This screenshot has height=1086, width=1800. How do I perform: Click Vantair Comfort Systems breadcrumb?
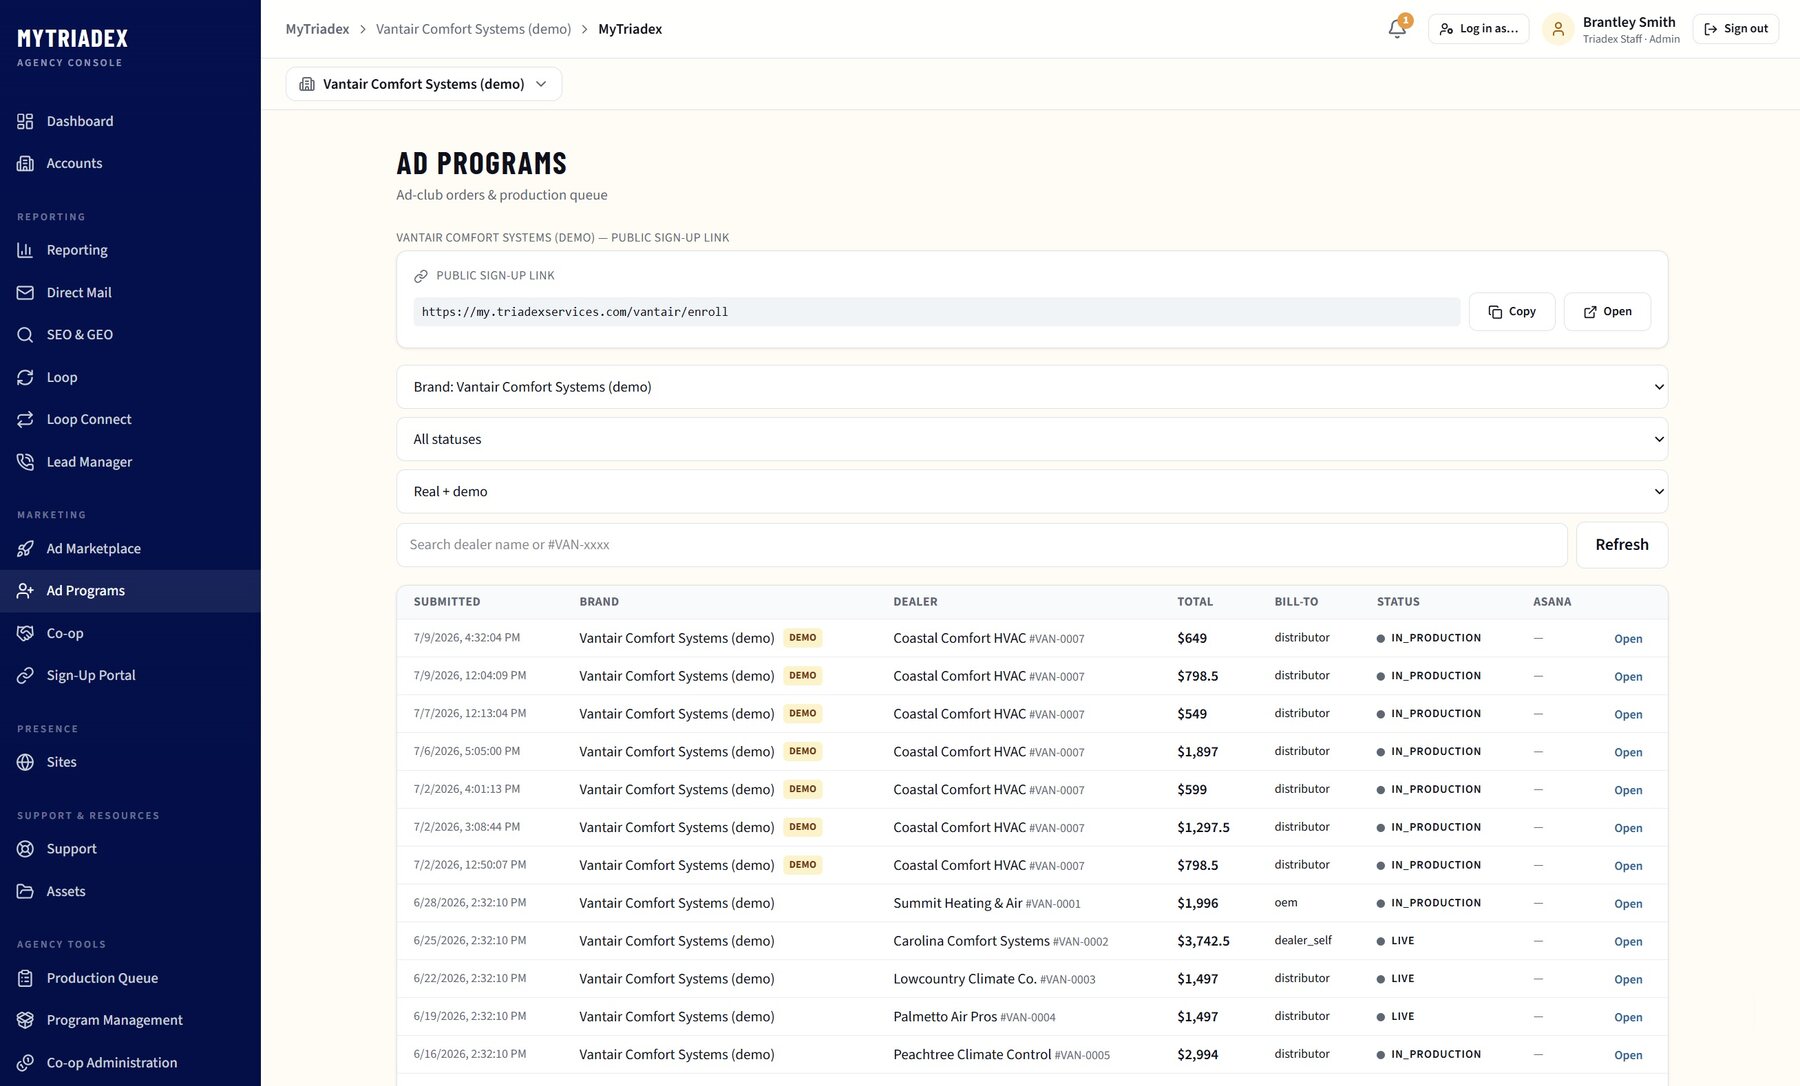474,29
